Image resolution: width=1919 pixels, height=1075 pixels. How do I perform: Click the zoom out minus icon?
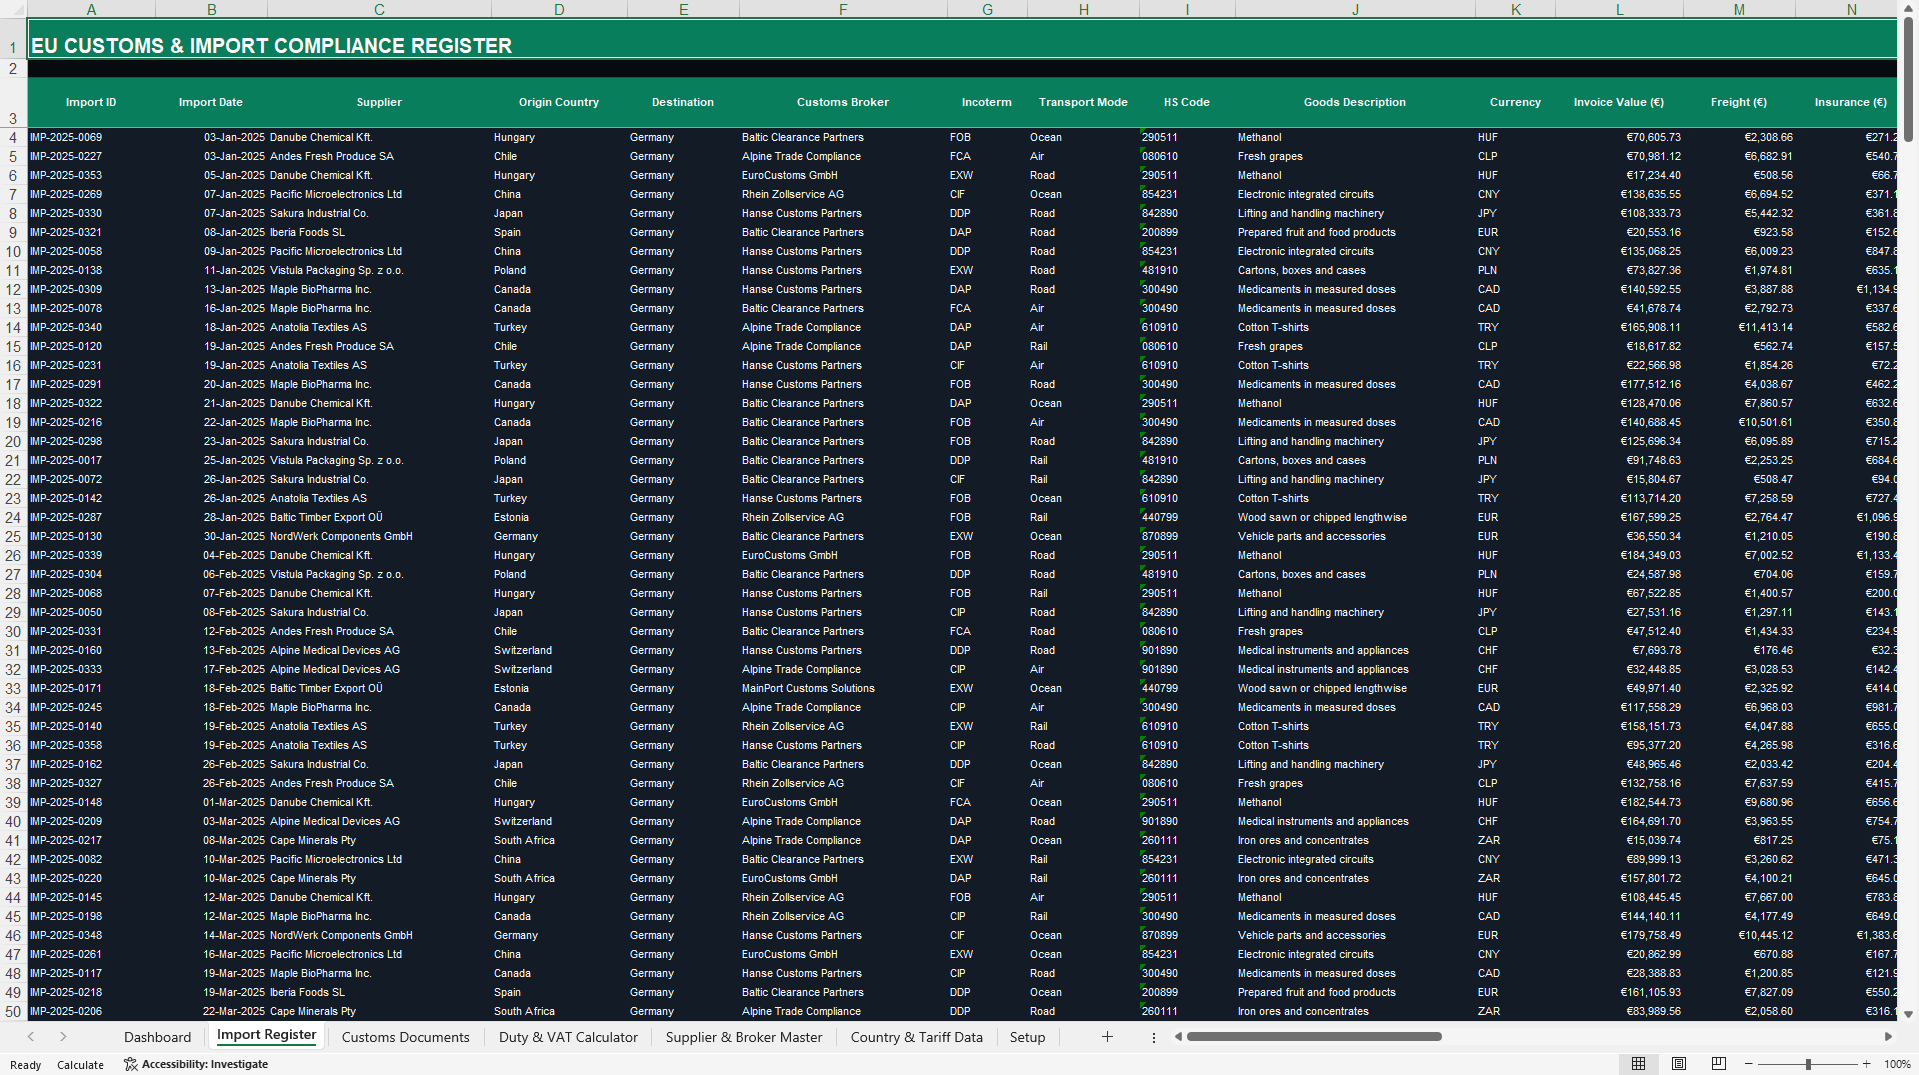[x=1749, y=1064]
